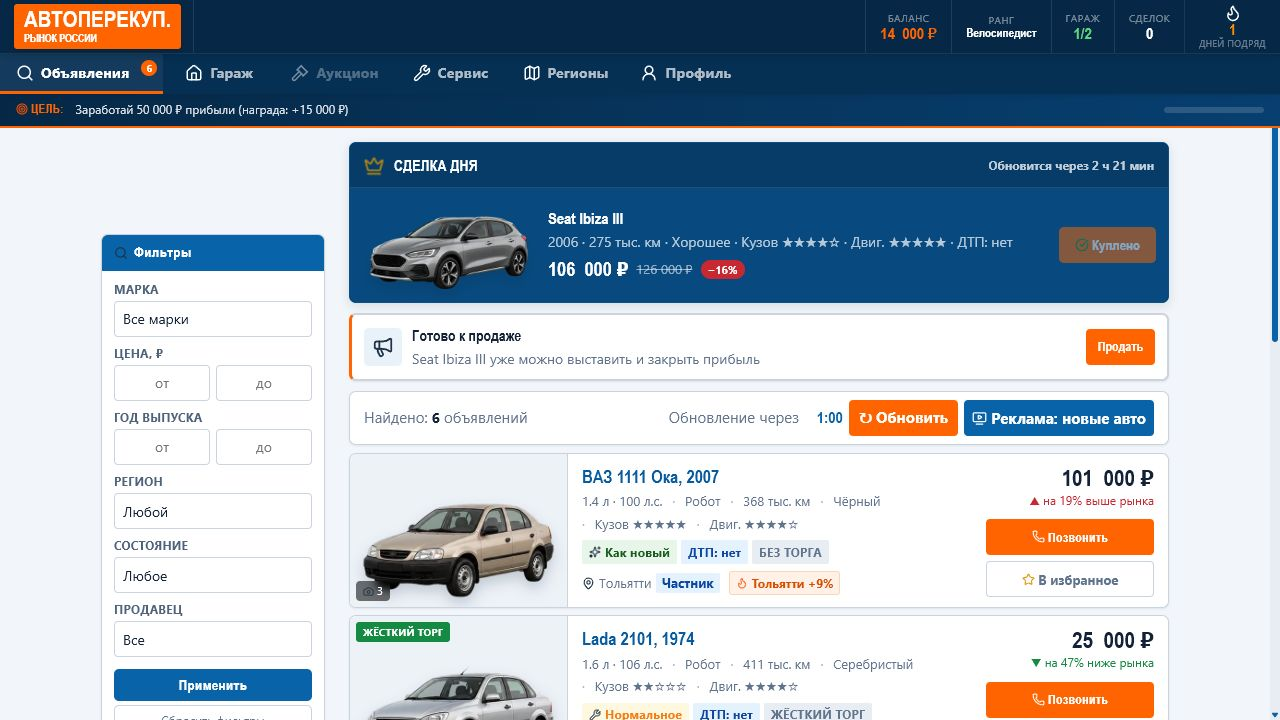
Task: Click the АВТОПЕРЕКУП logo
Action: point(97,26)
